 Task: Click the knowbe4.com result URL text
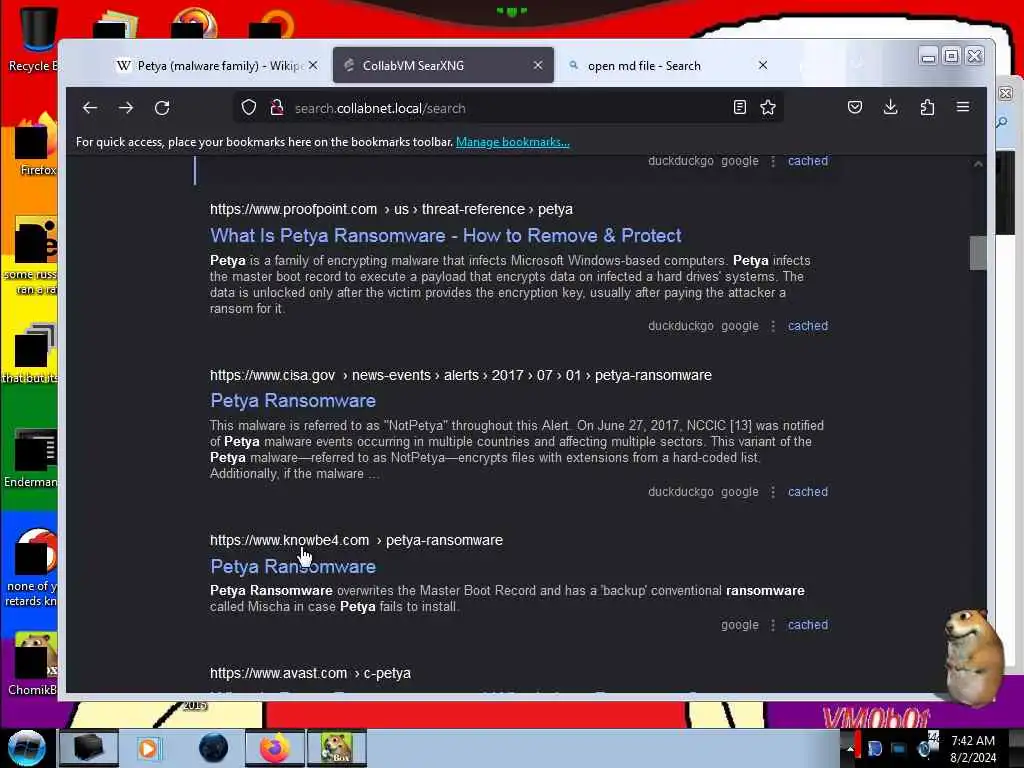(x=356, y=540)
